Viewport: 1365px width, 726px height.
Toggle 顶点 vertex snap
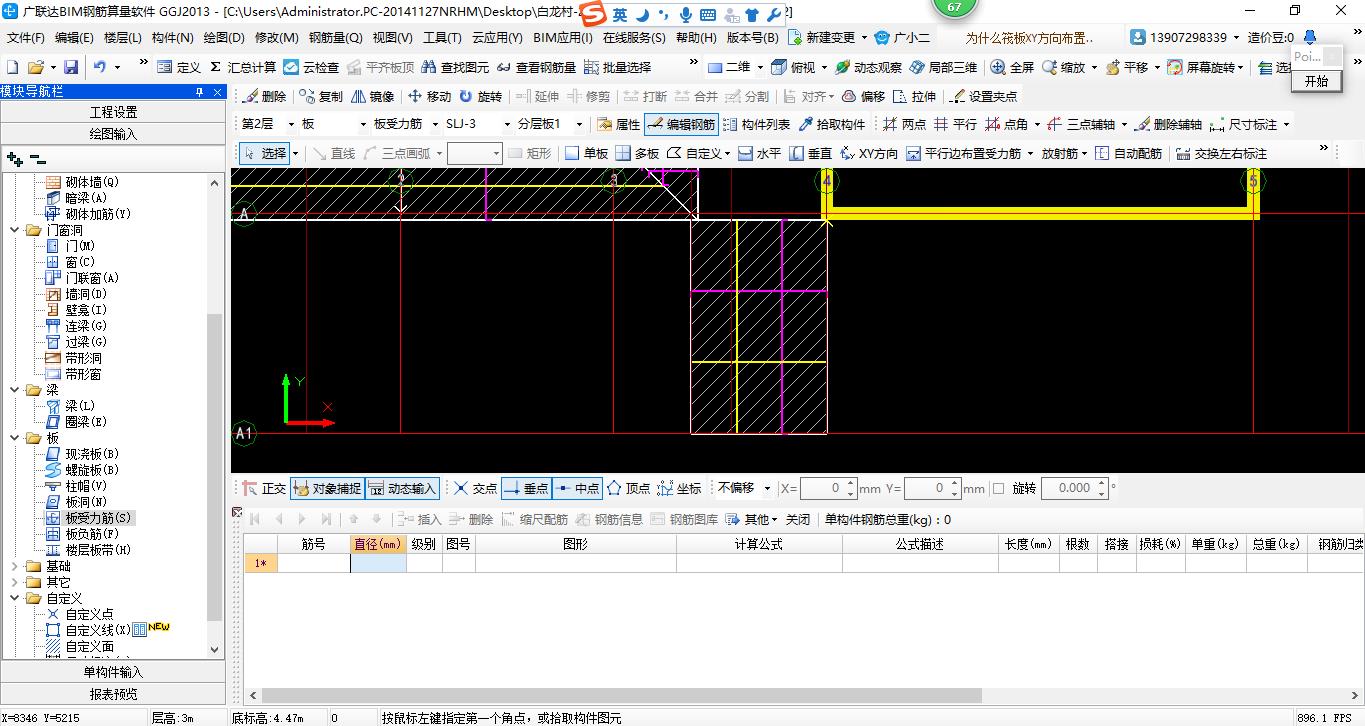click(x=629, y=488)
